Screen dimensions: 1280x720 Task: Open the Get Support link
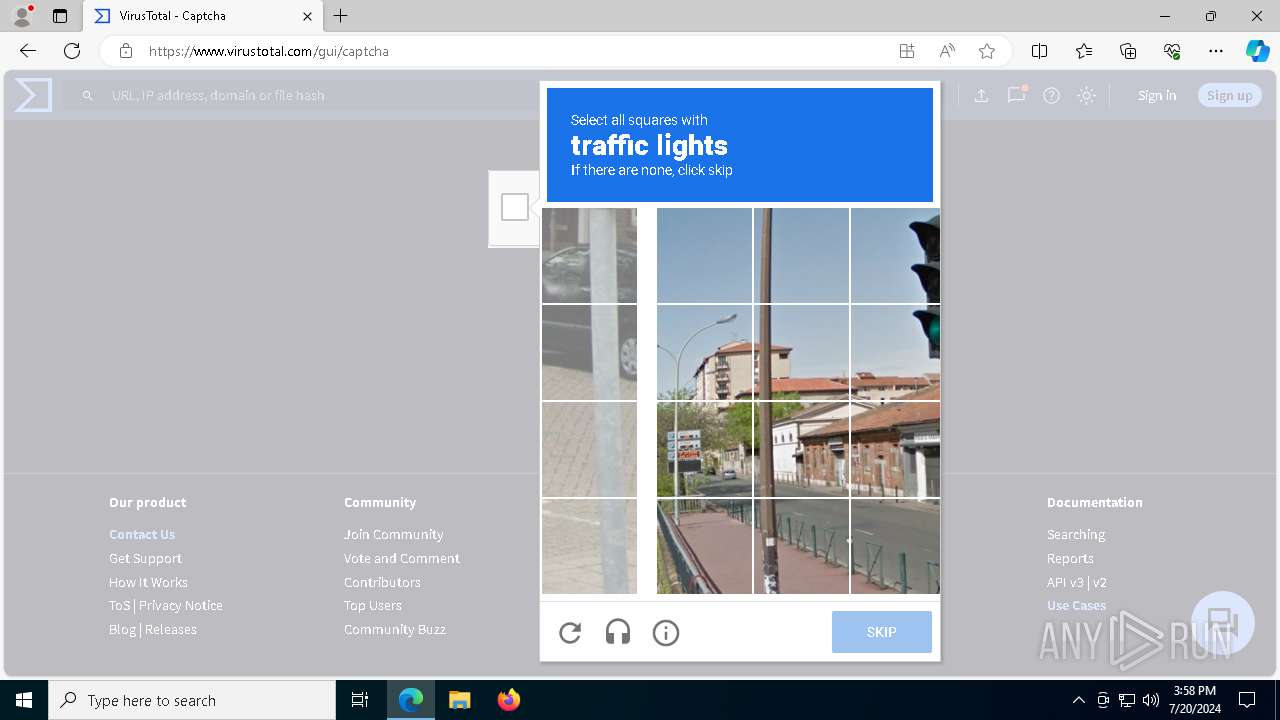tap(145, 558)
